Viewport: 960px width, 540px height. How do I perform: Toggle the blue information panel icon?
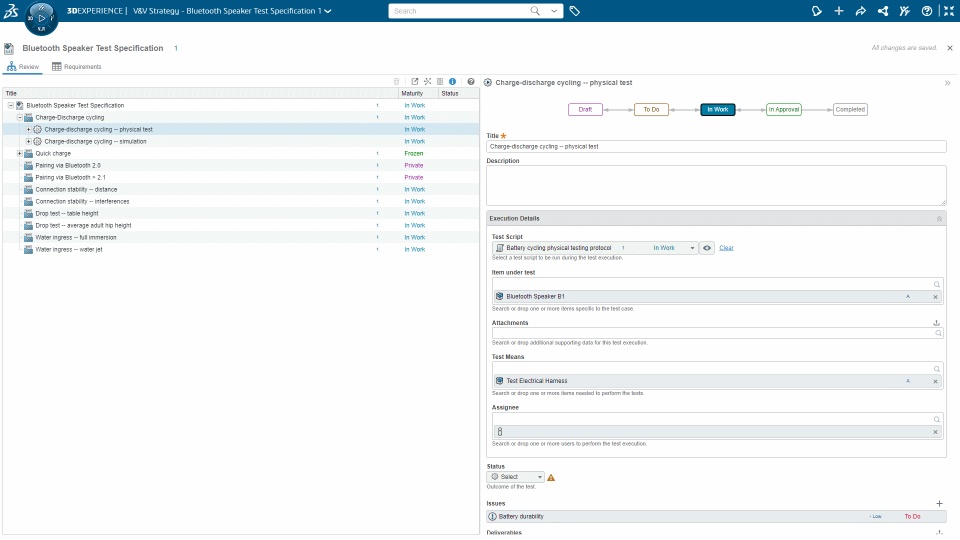coord(452,81)
